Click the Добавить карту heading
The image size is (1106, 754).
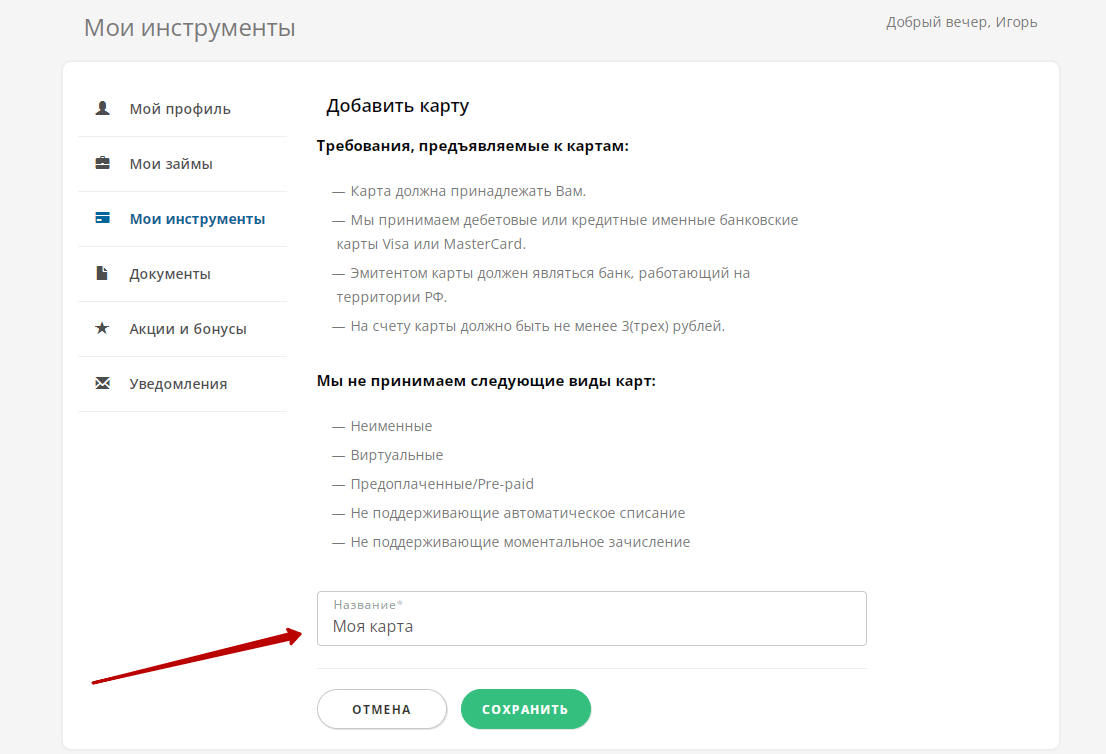tap(397, 106)
